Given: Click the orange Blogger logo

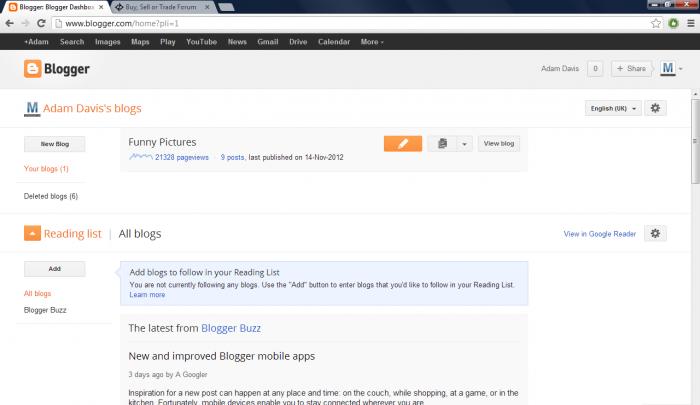Looking at the screenshot, I should pos(56,69).
